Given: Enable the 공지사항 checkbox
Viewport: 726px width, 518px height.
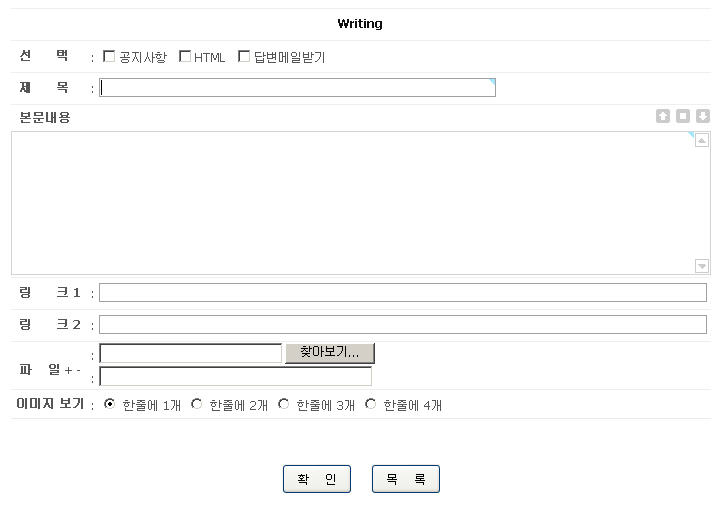Looking at the screenshot, I should click(109, 57).
